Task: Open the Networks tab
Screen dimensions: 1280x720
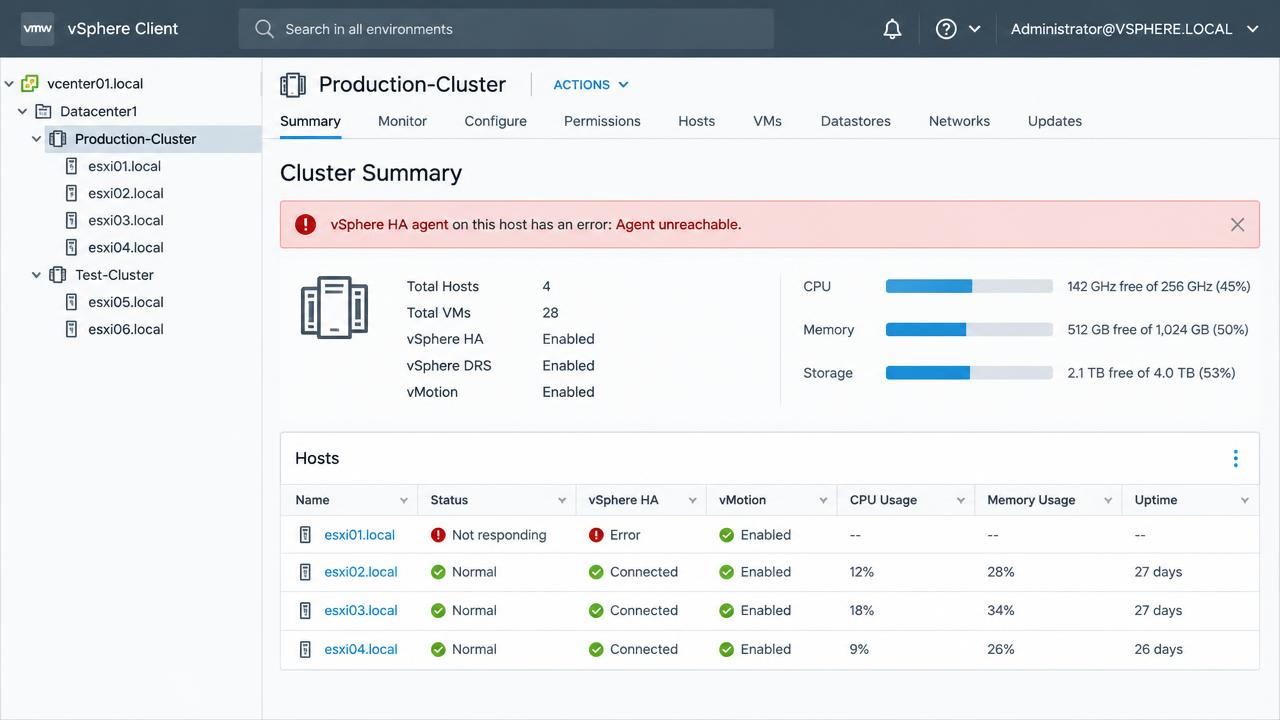Action: pyautogui.click(x=959, y=121)
